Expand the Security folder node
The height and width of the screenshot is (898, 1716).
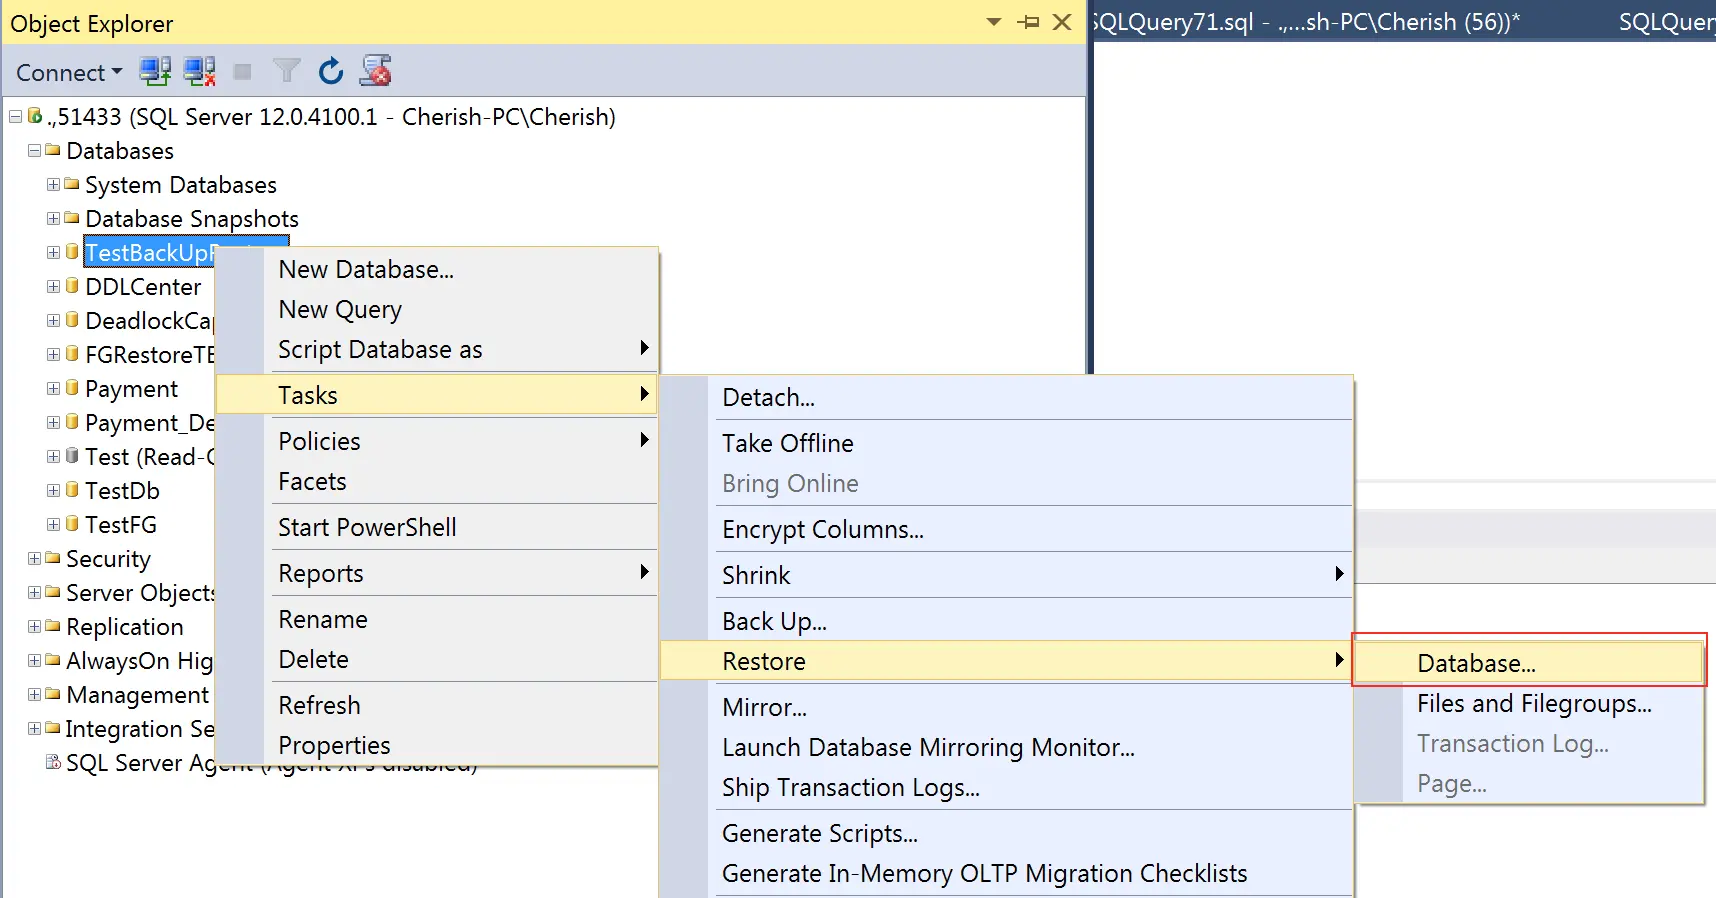coord(34,559)
